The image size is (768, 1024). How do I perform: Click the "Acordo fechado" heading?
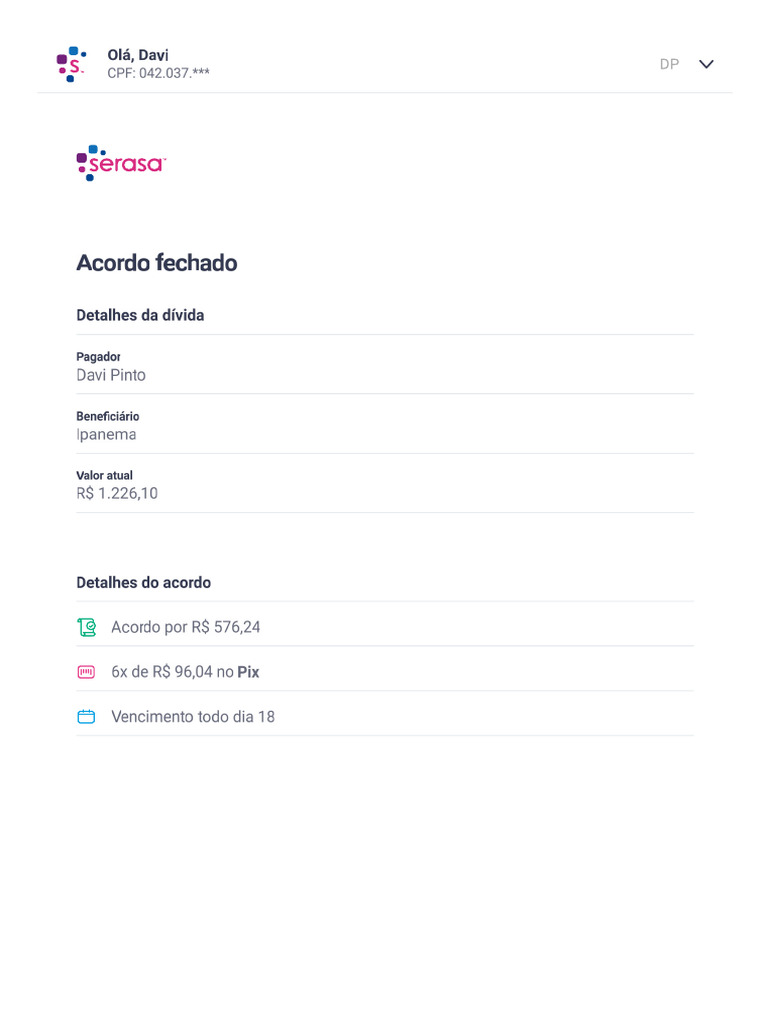157,263
